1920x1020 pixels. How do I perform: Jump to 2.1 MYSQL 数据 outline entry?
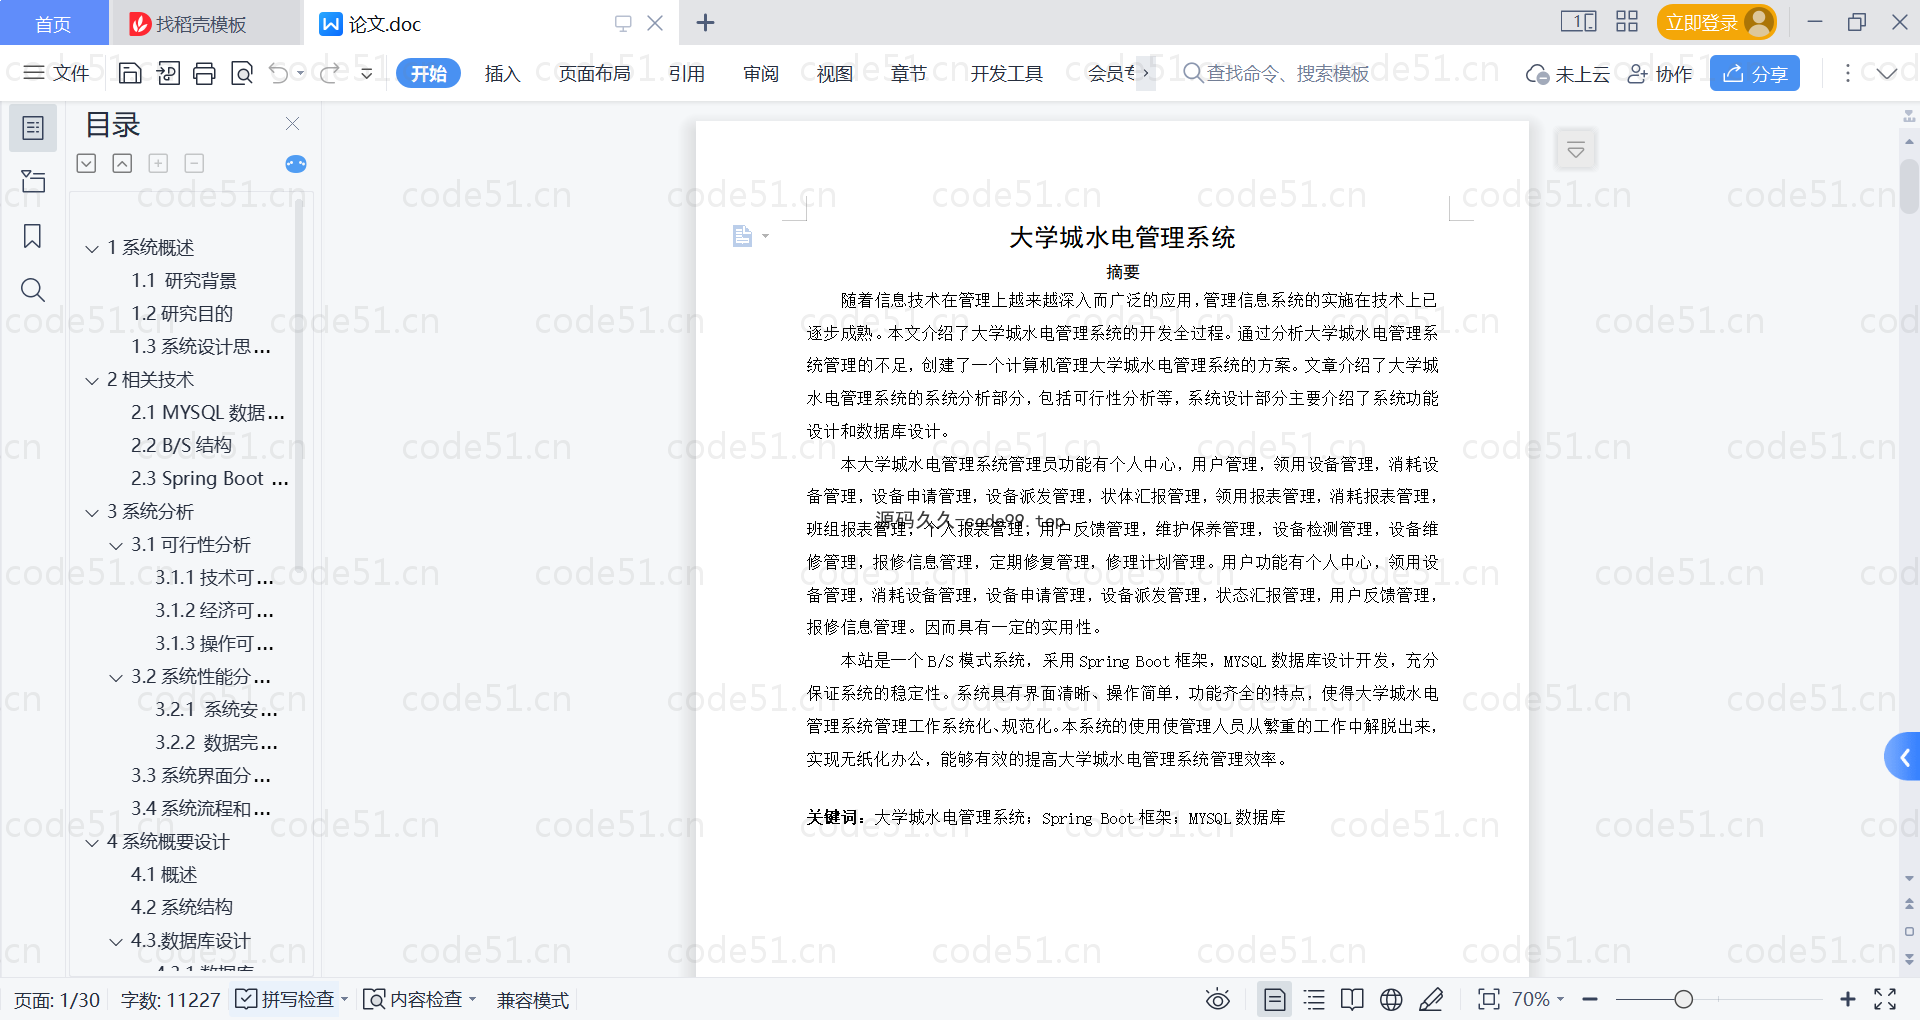pos(208,413)
